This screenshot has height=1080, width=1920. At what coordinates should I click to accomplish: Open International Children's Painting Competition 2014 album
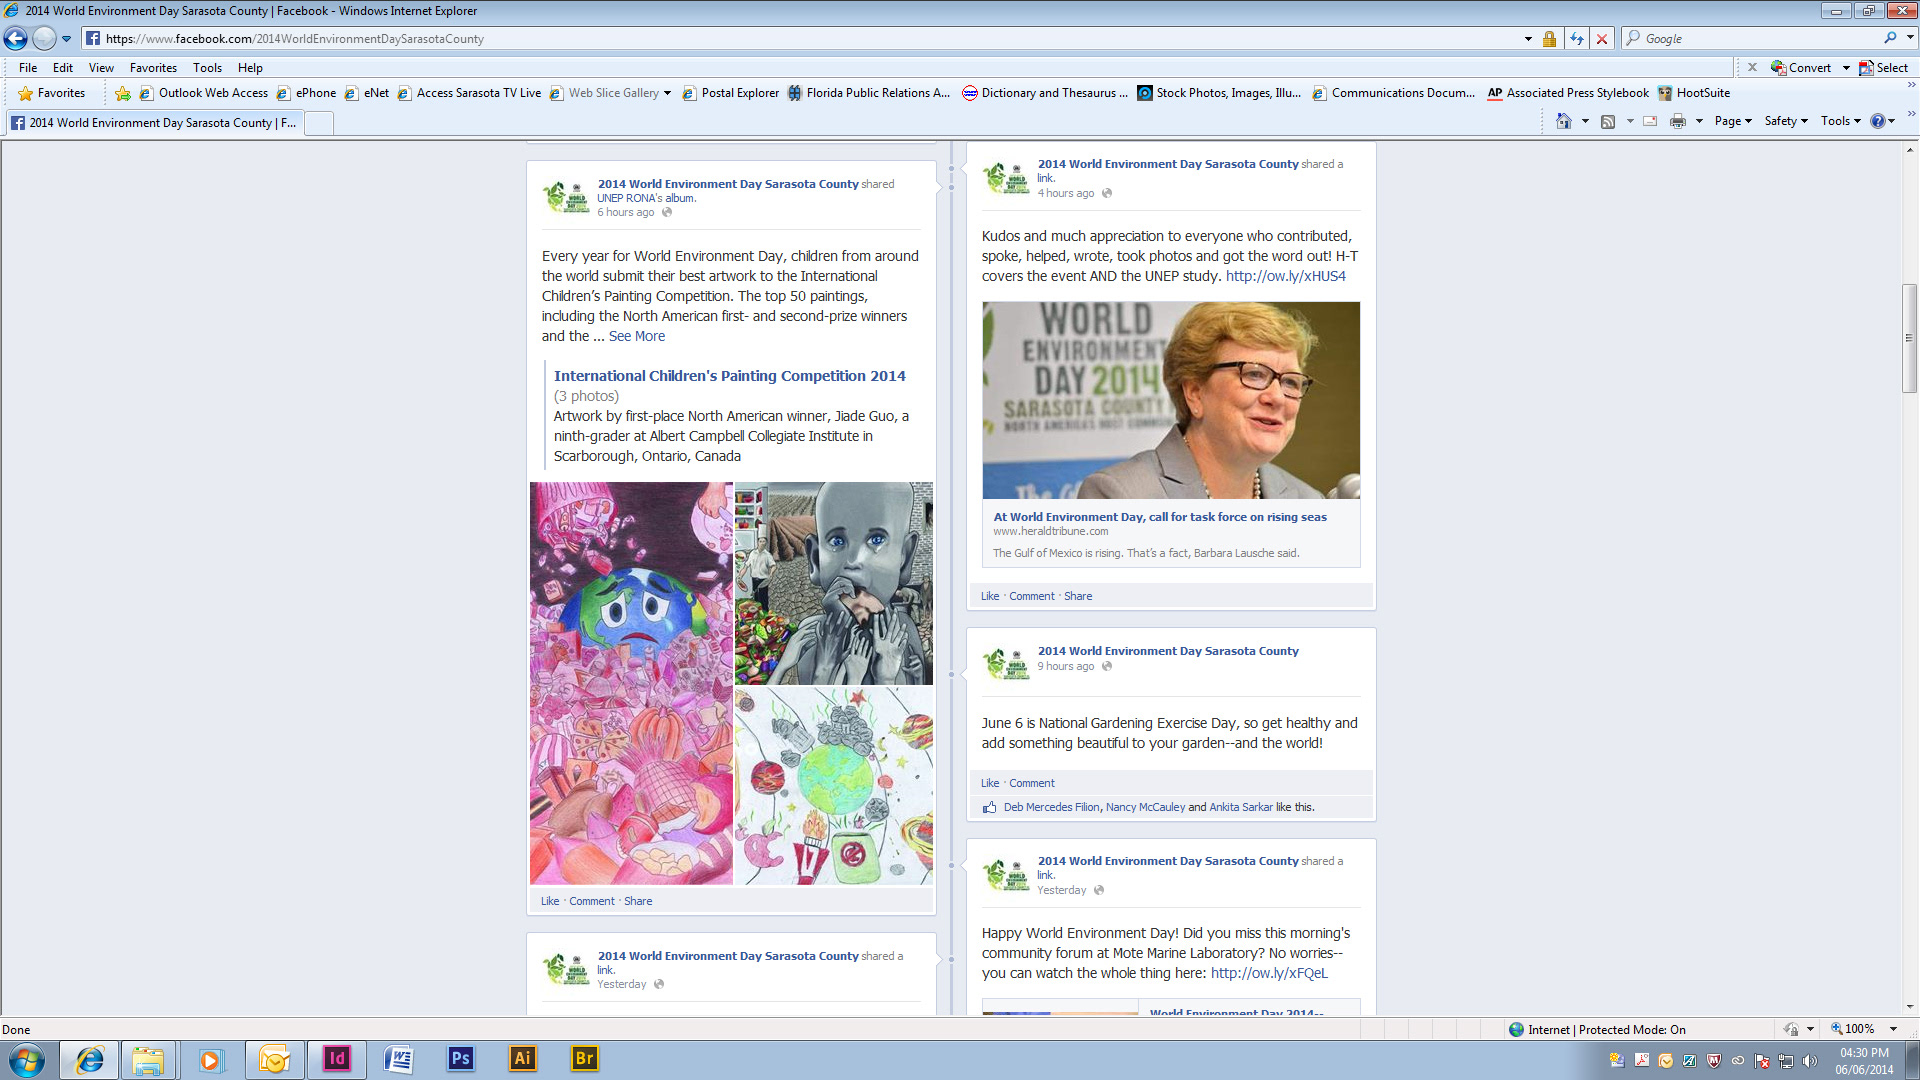729,376
